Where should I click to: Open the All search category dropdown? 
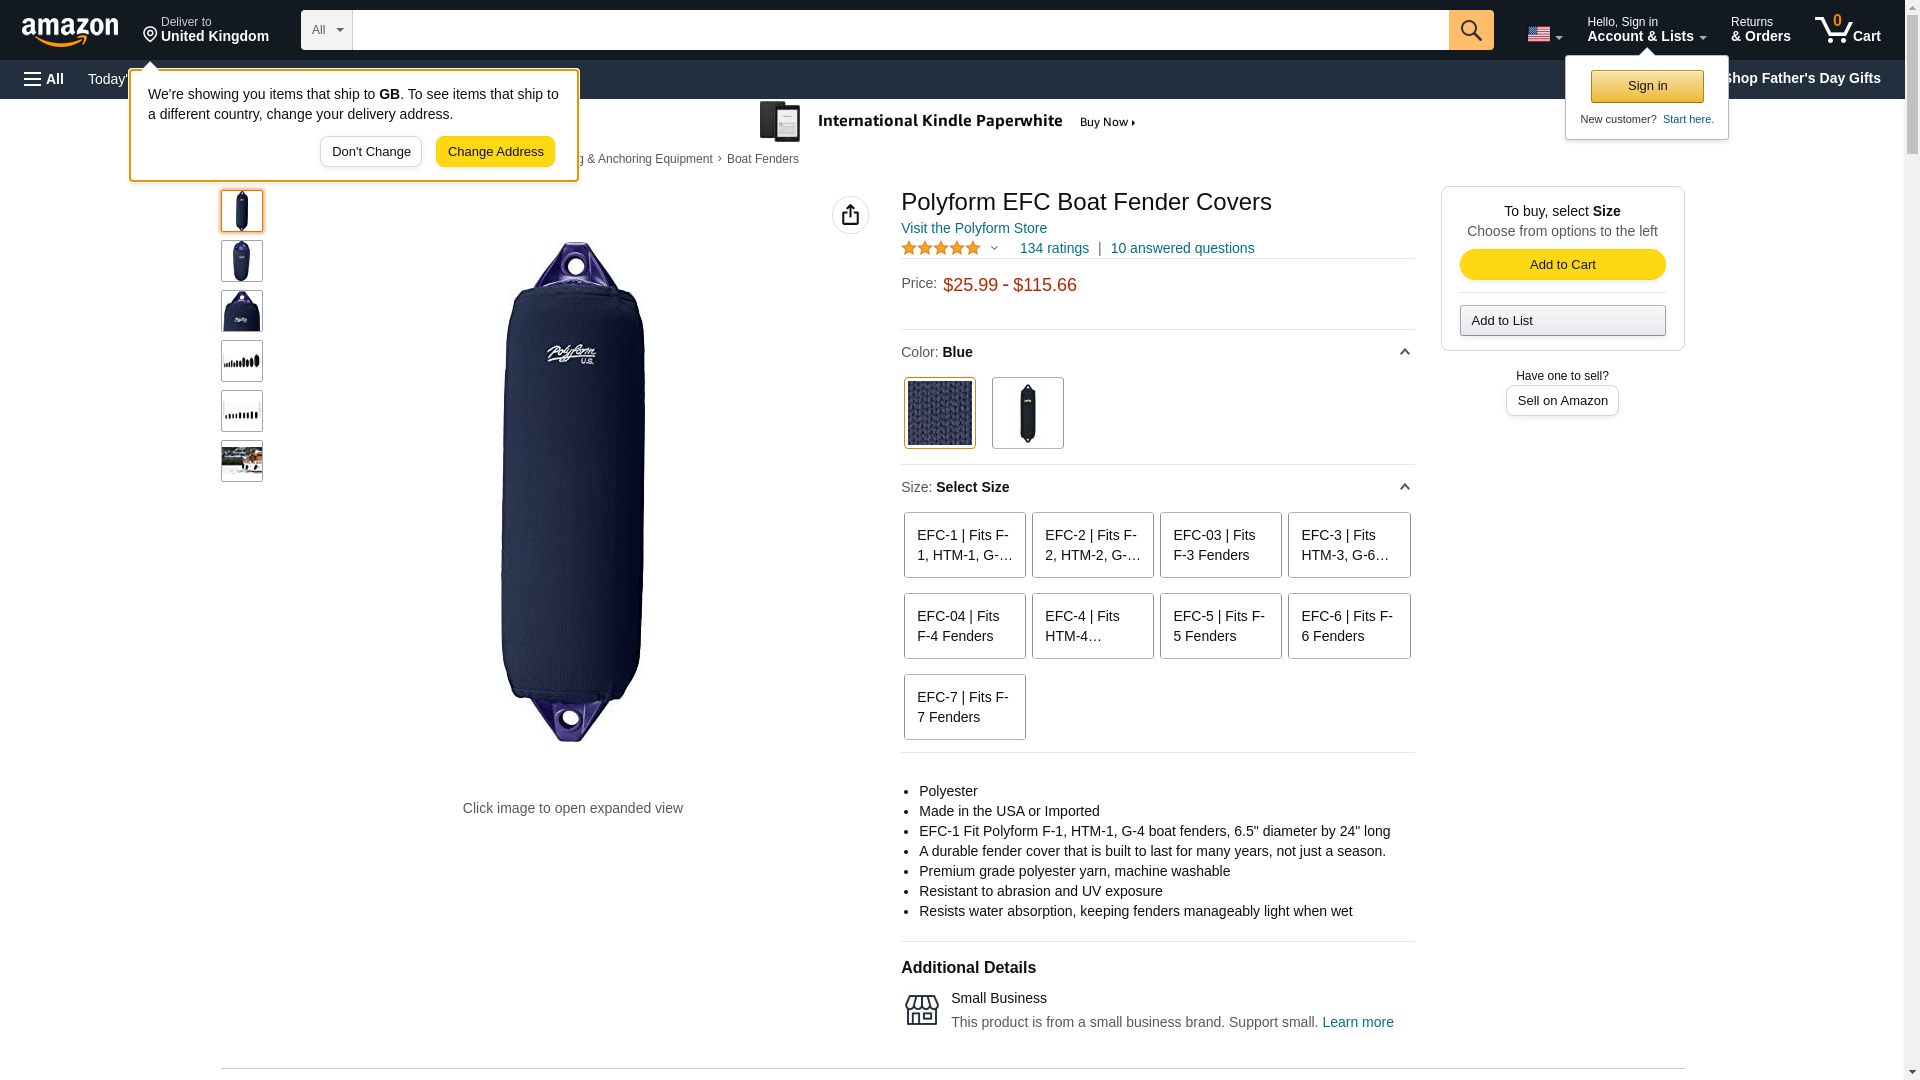(x=326, y=30)
